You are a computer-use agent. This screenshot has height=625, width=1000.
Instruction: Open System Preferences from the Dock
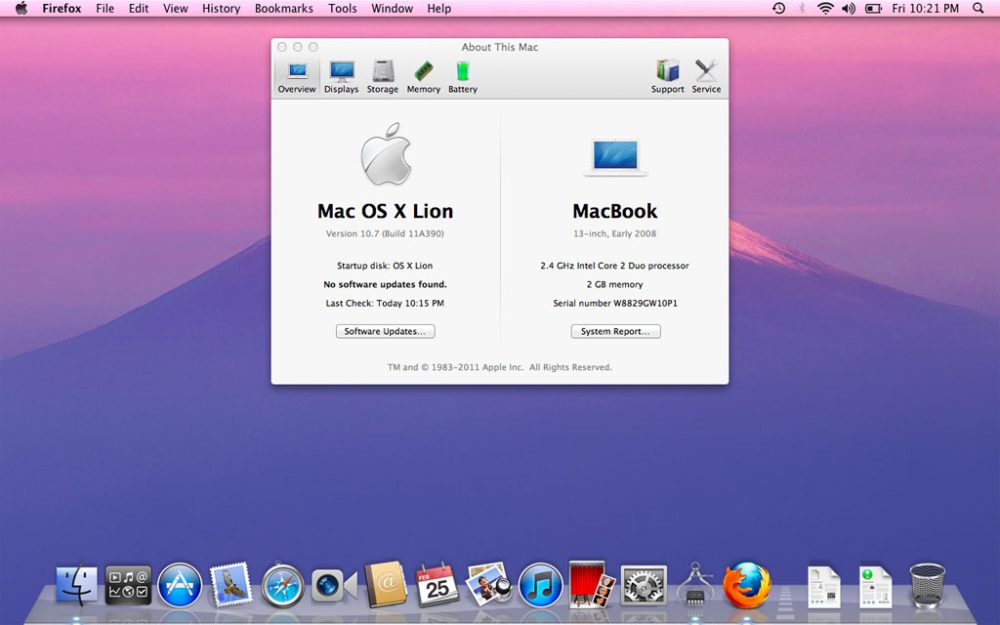(x=644, y=585)
